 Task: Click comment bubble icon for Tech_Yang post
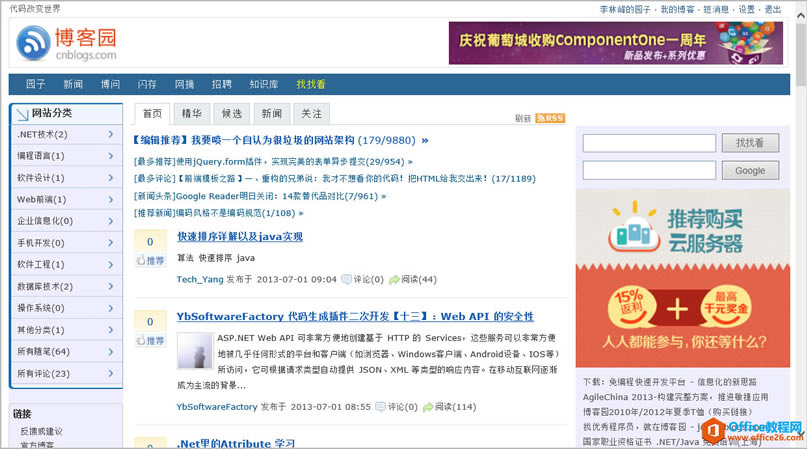tap(346, 279)
